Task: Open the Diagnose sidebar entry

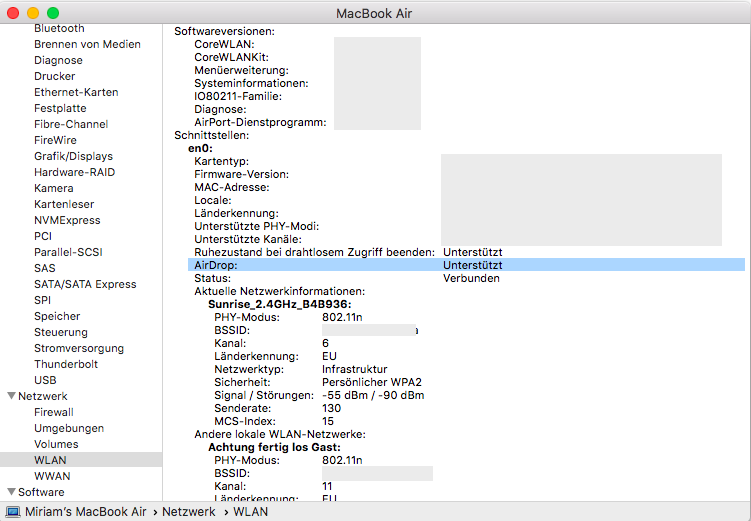Action: point(58,60)
